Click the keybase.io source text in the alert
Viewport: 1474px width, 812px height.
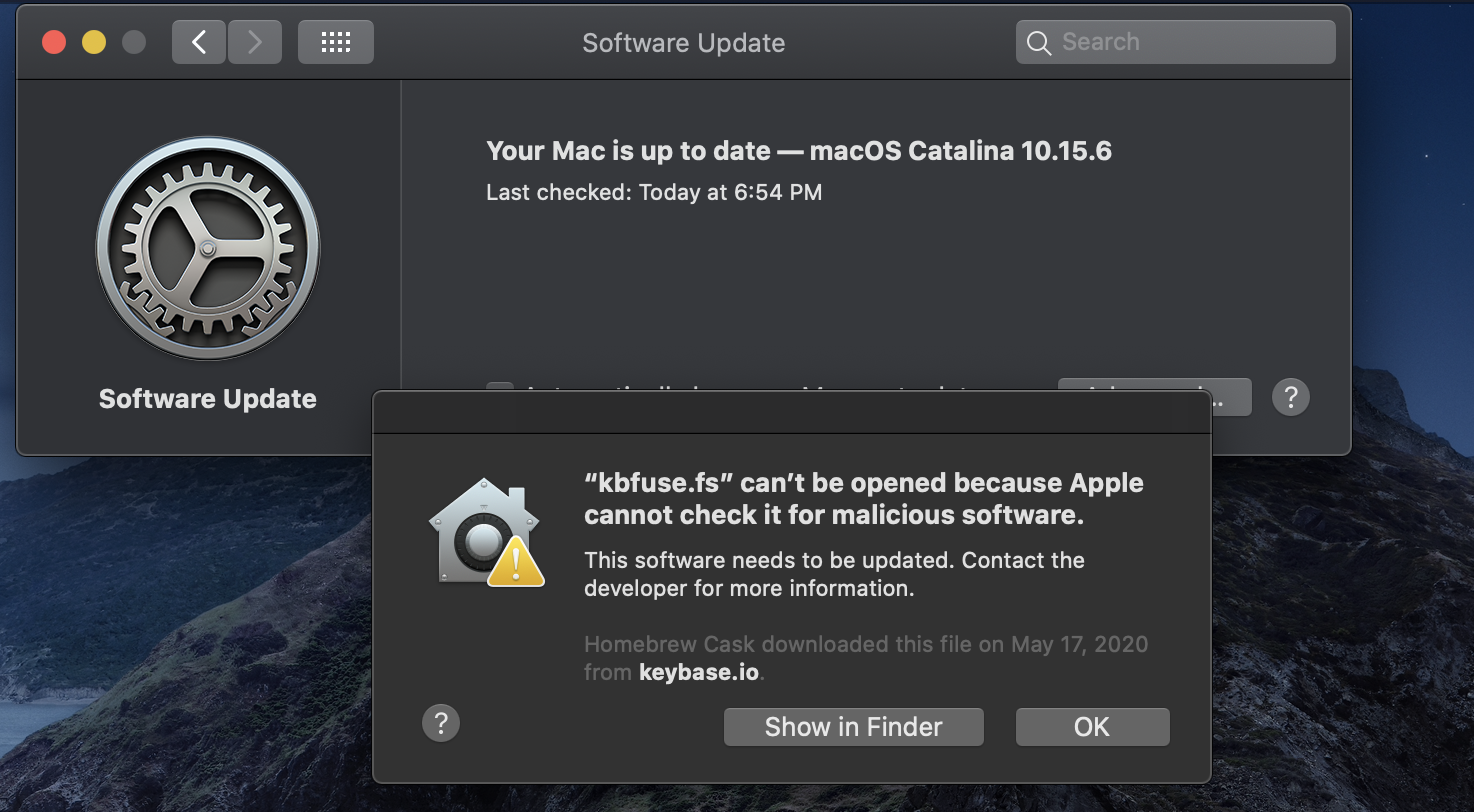coord(699,672)
